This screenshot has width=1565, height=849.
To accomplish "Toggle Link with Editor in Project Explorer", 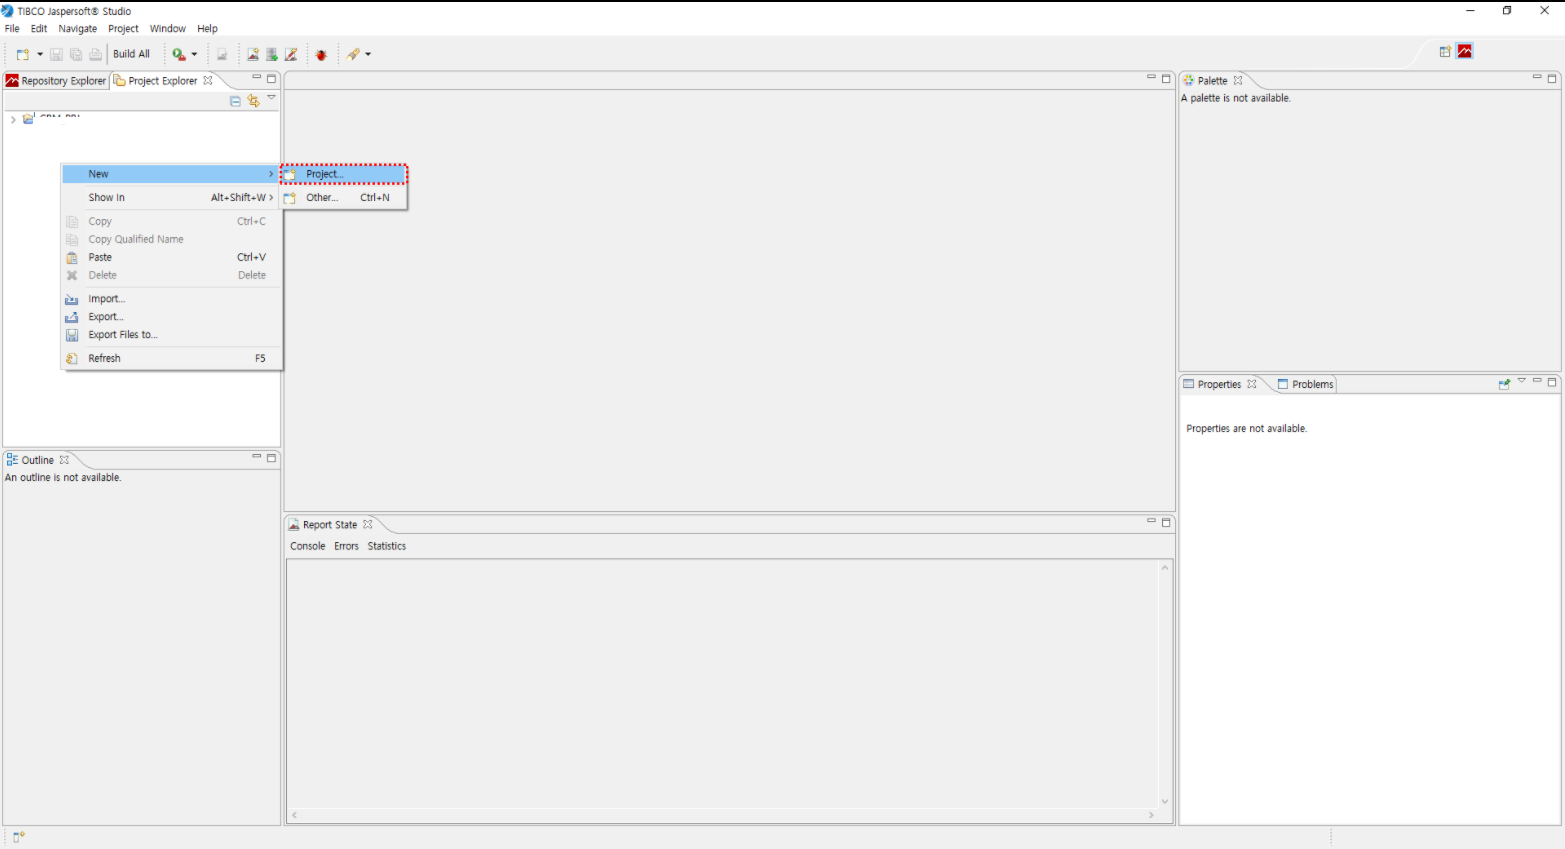I will click(253, 101).
